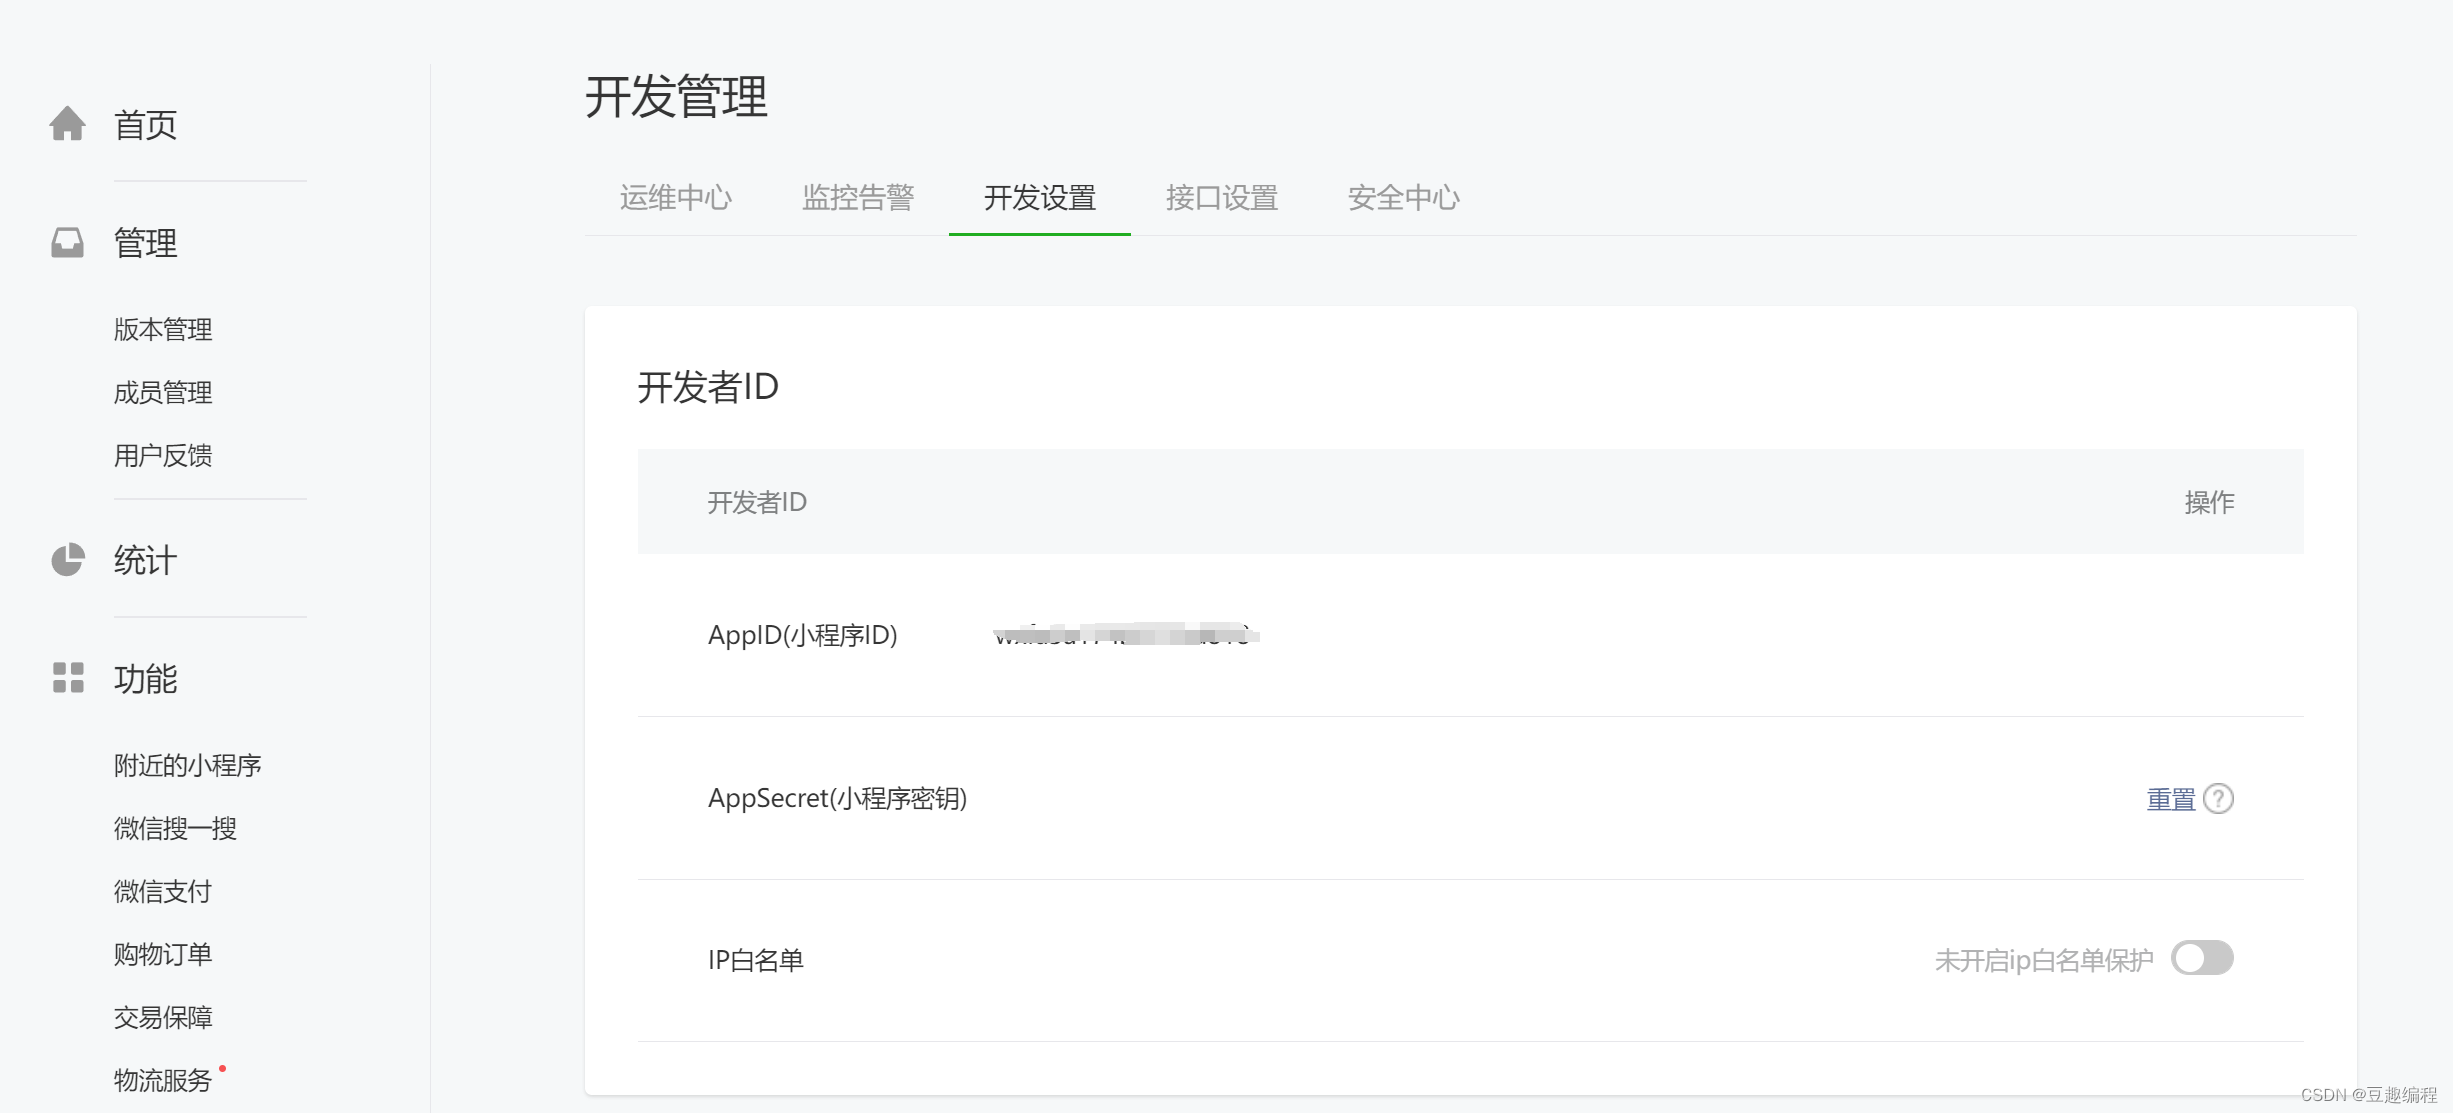Switch to the 运维中心 tab
This screenshot has width=2453, height=1113.
pyautogui.click(x=675, y=198)
